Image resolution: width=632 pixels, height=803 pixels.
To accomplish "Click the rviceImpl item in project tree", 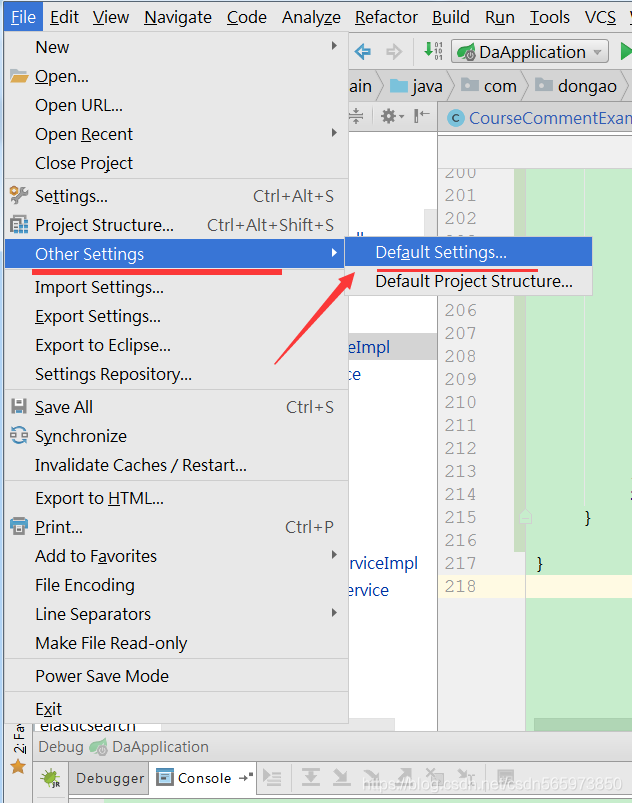I will (x=383, y=563).
